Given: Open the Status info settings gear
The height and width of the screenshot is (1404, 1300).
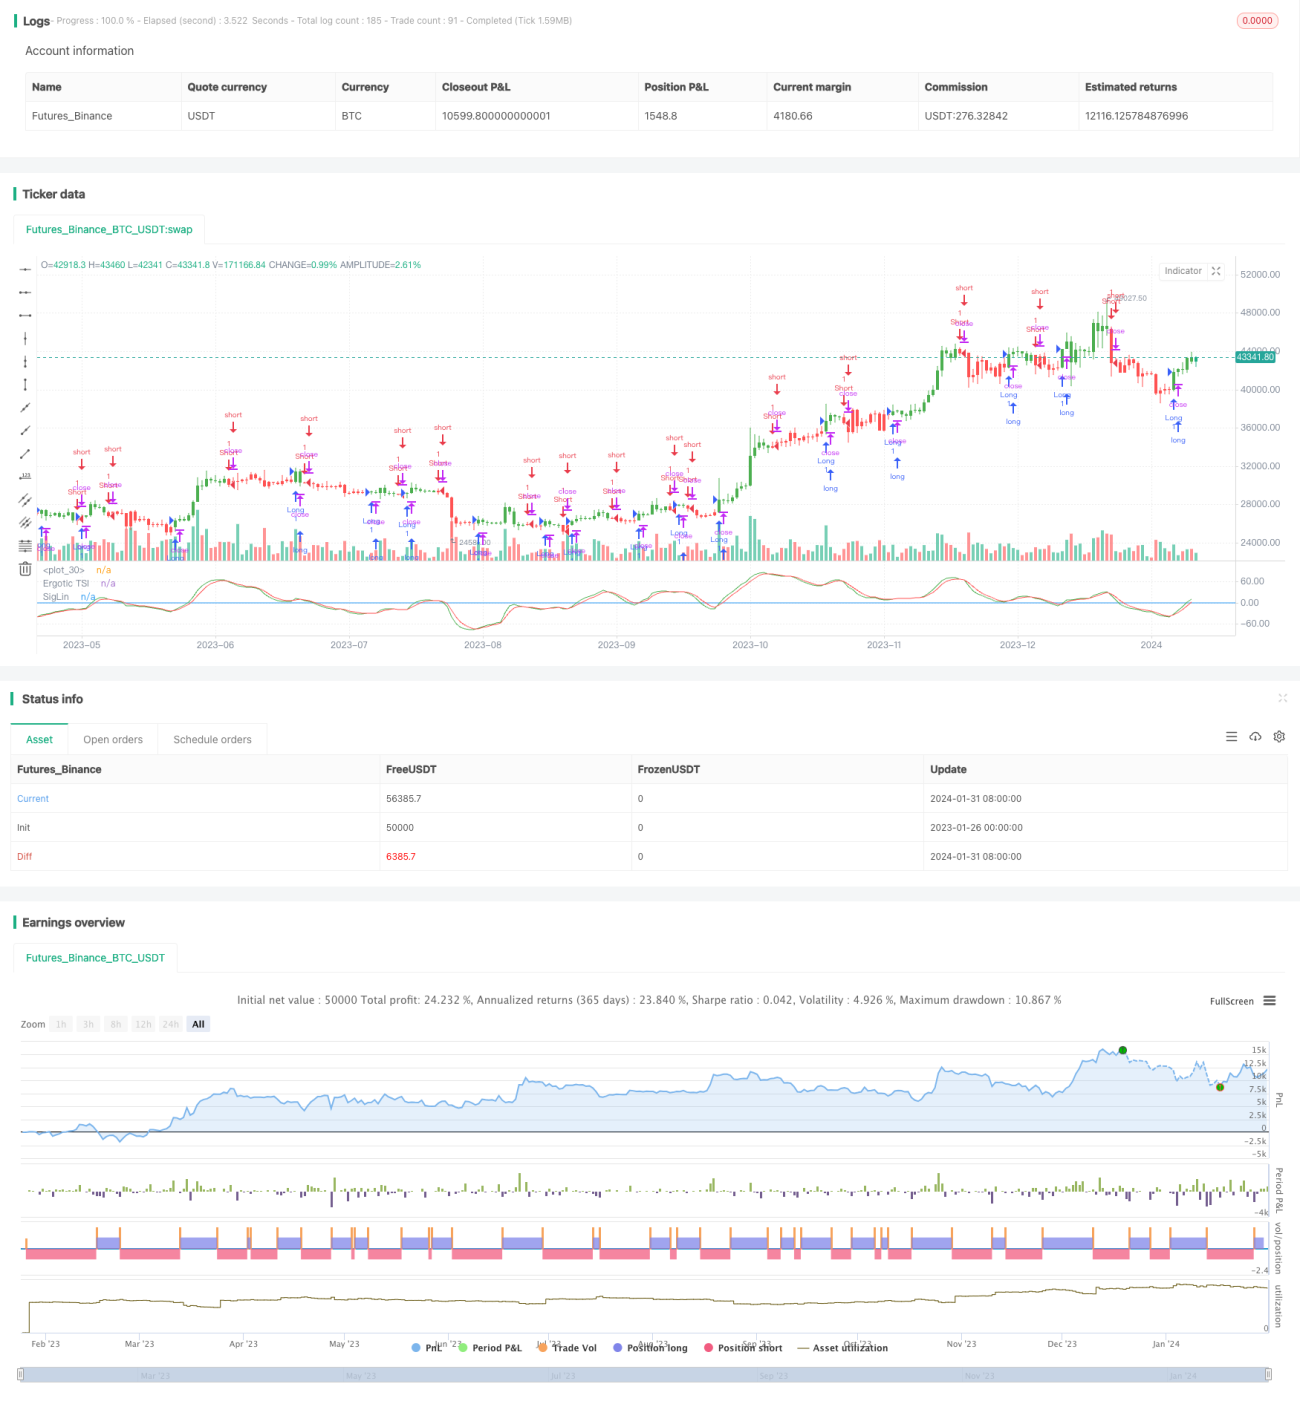Looking at the screenshot, I should 1279,737.
